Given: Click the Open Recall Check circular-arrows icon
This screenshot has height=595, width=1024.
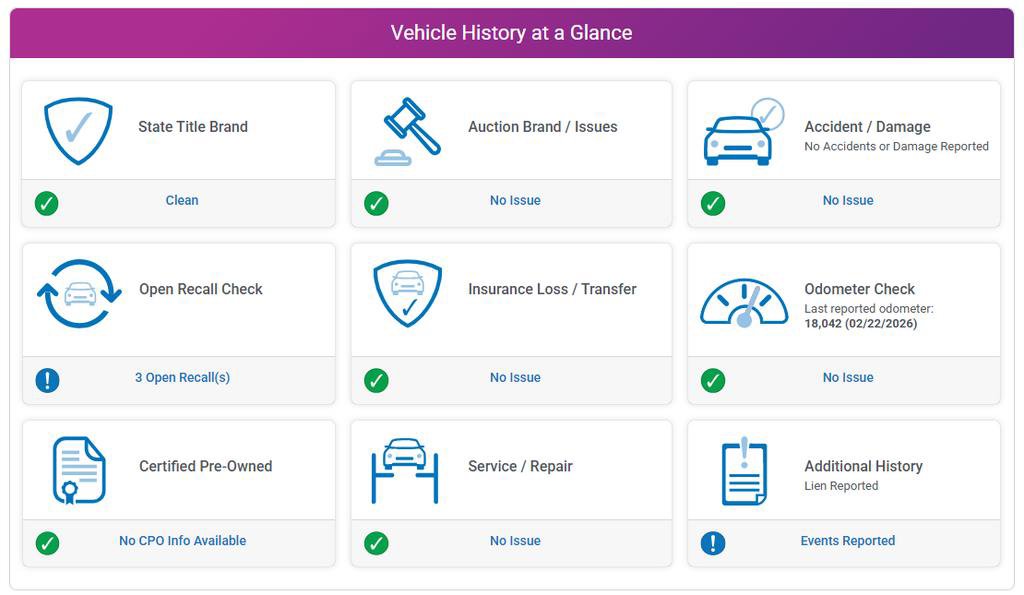Looking at the screenshot, I should pos(79,293).
